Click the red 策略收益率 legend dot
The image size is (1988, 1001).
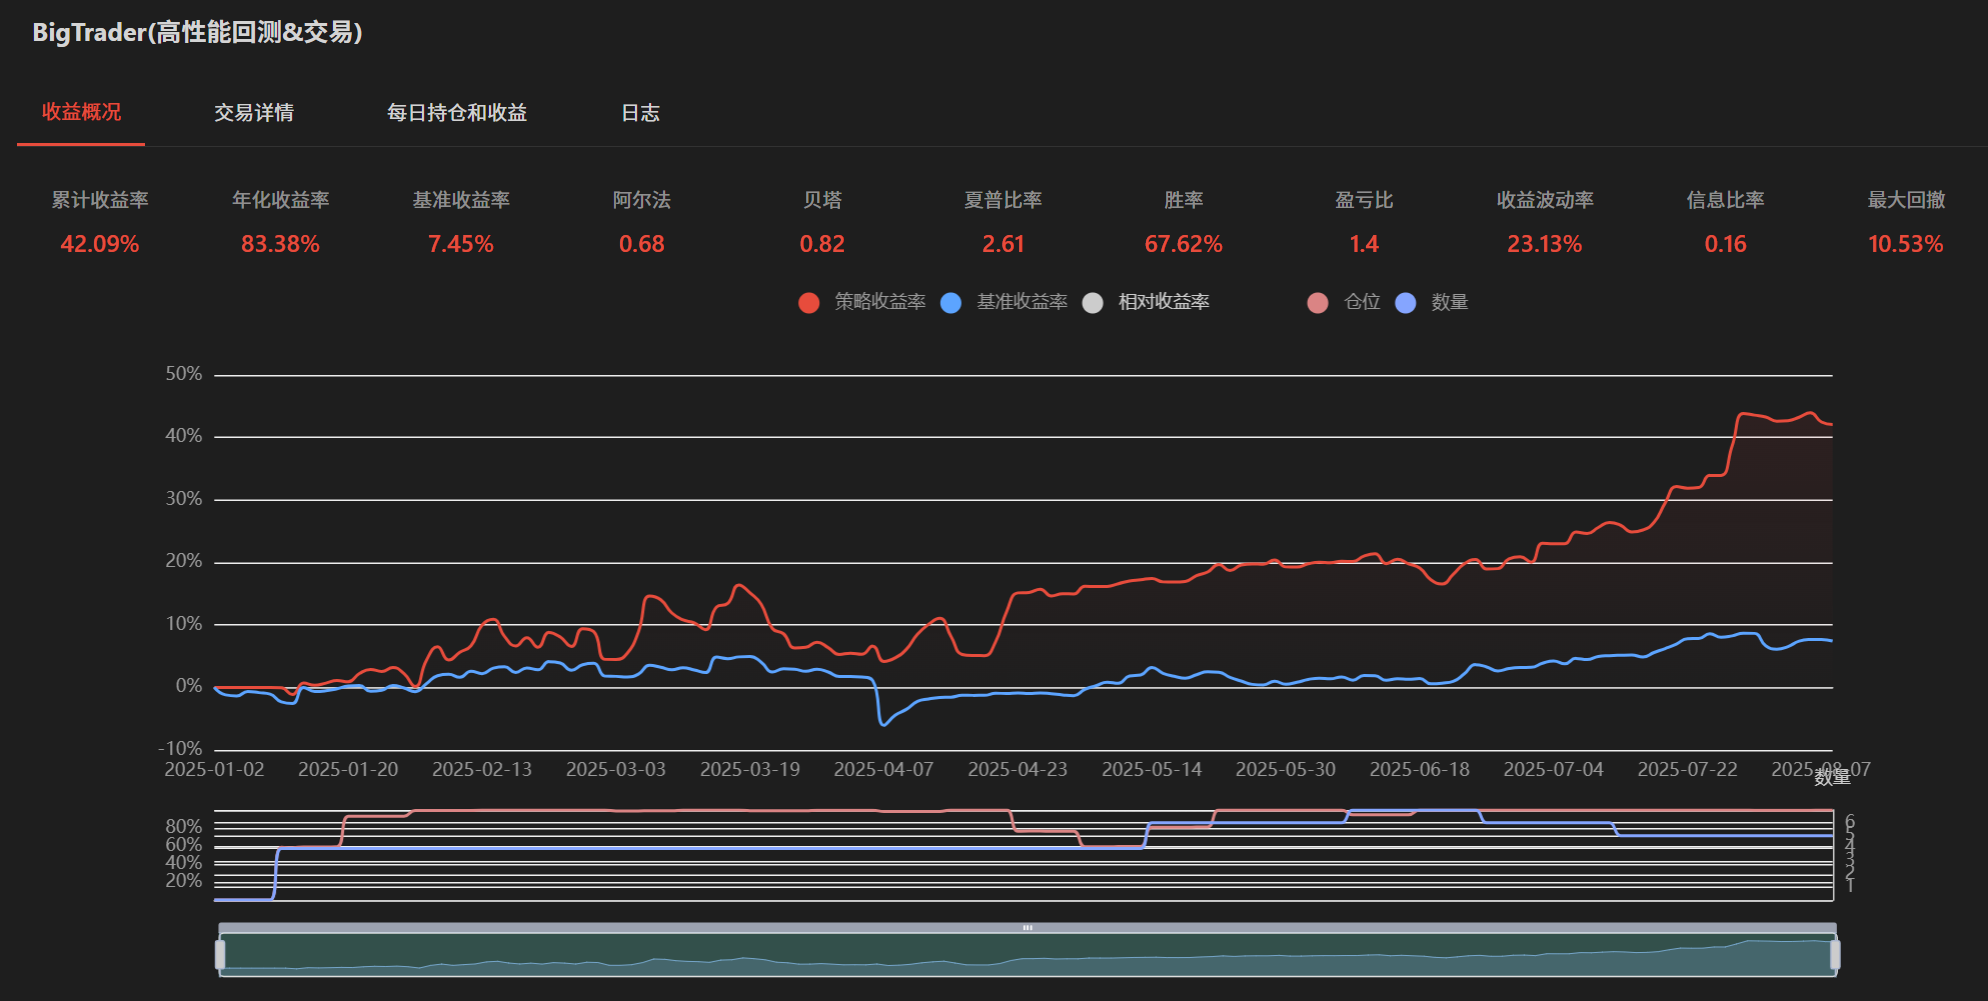tap(809, 303)
